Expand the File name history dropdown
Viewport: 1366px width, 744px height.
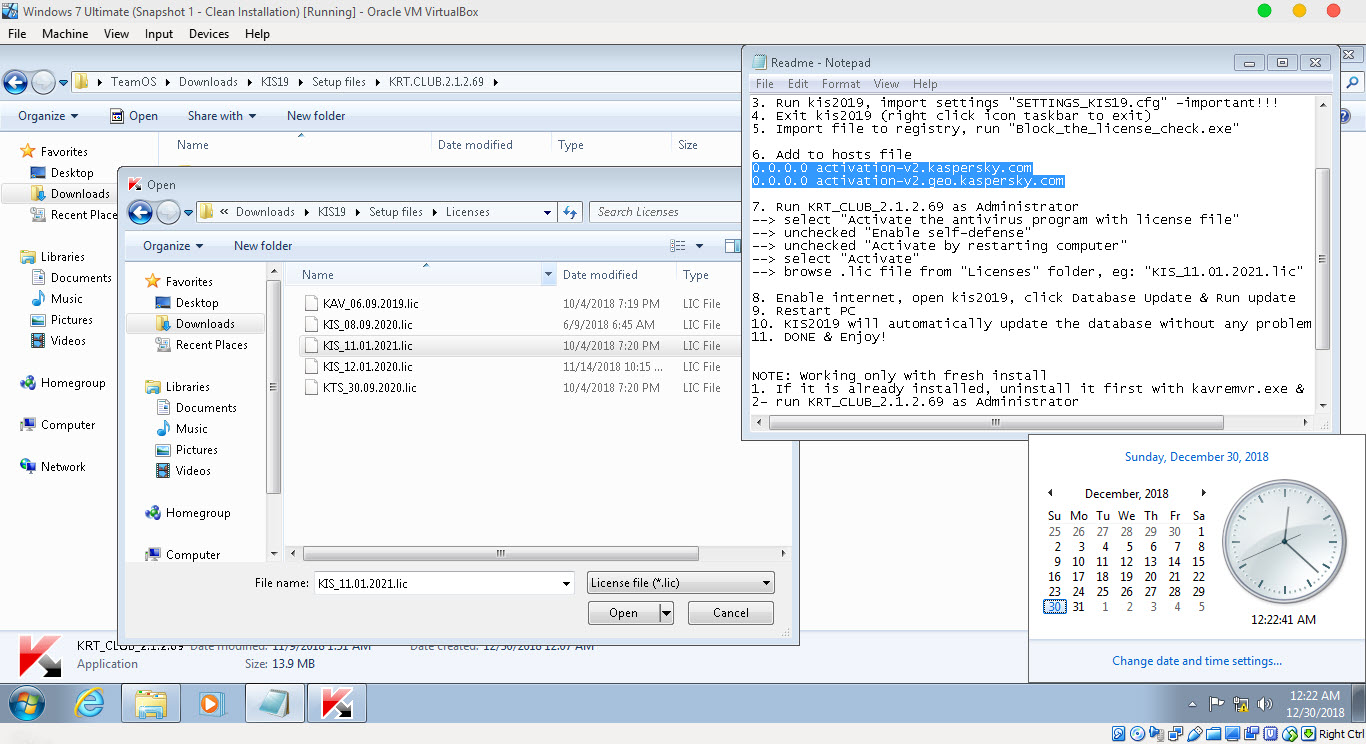567,583
